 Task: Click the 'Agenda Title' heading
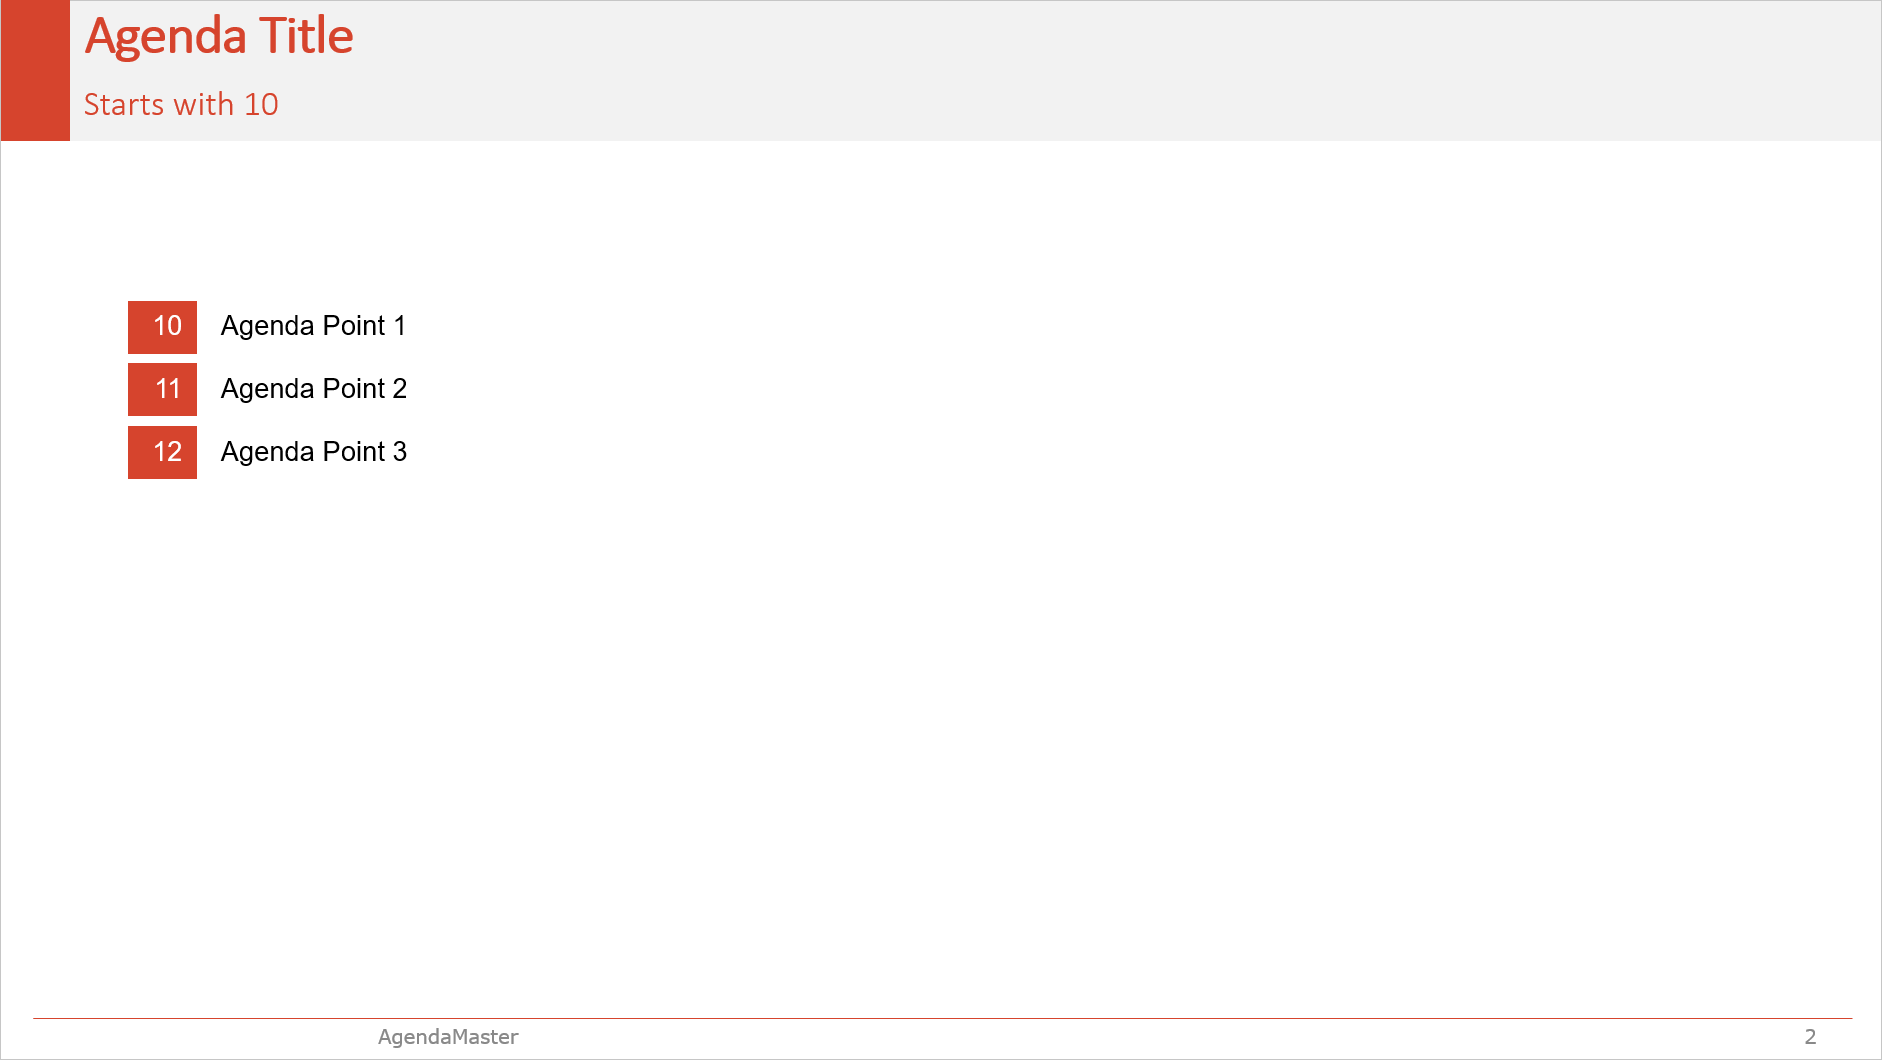[219, 37]
